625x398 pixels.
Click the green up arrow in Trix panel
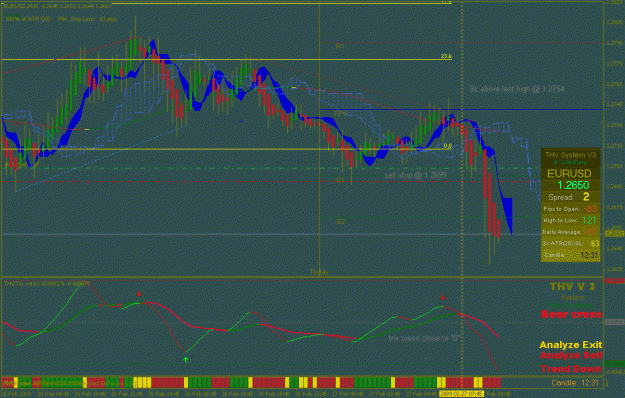click(185, 360)
